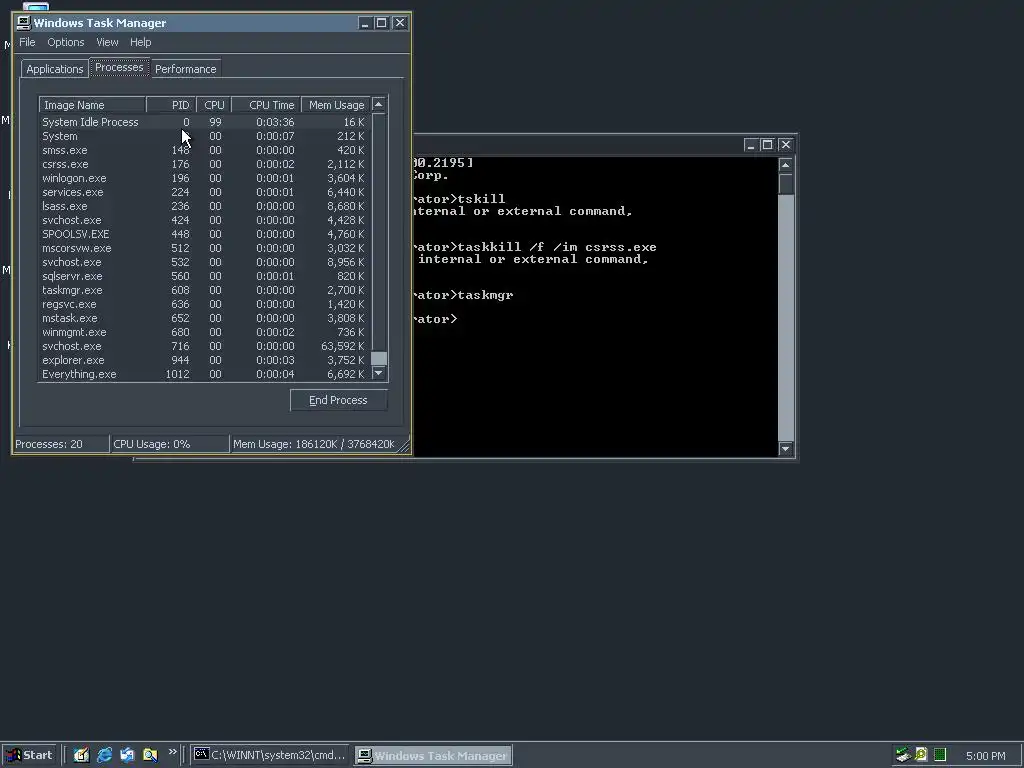1024x768 pixels.
Task: Minimize the command prompt window
Action: (x=750, y=145)
